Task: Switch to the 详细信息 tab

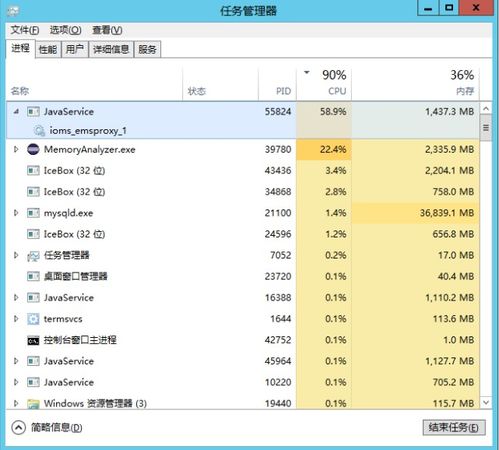Action: 111,50
